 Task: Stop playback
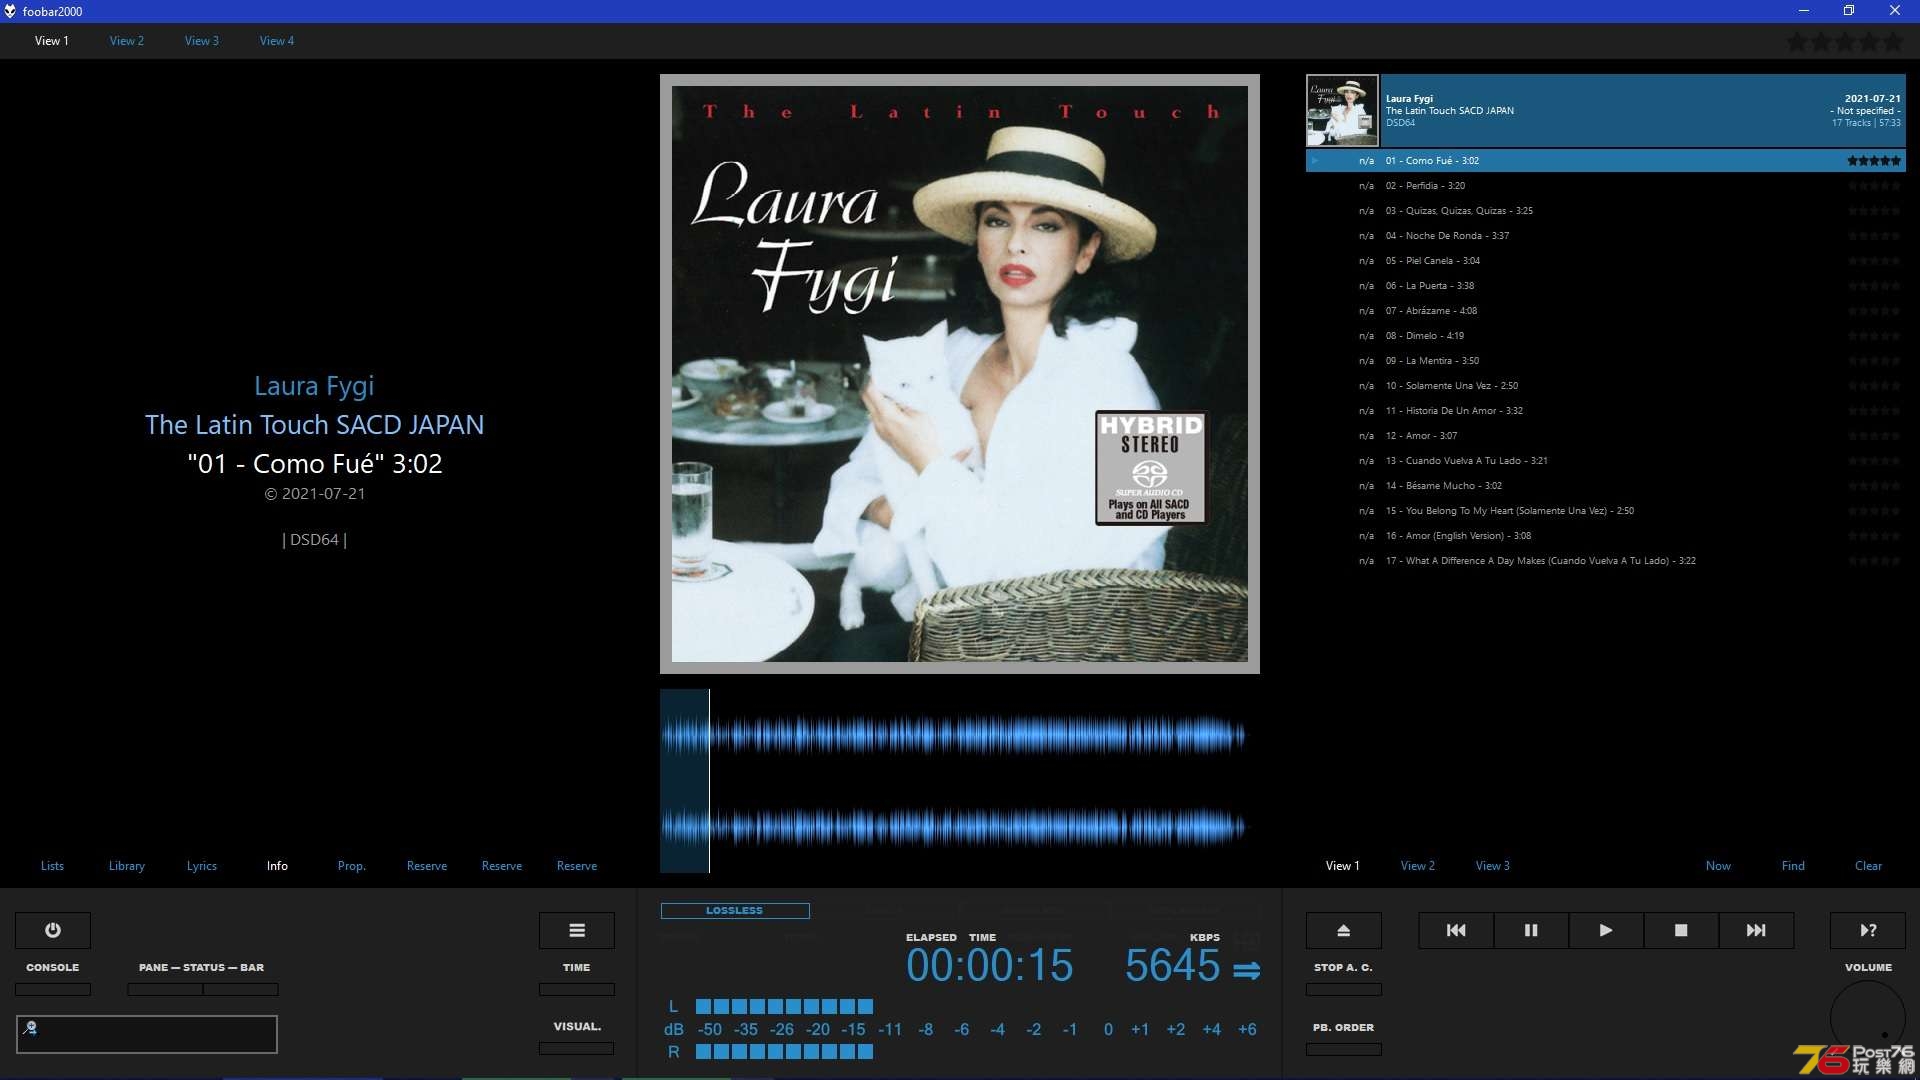(1681, 930)
